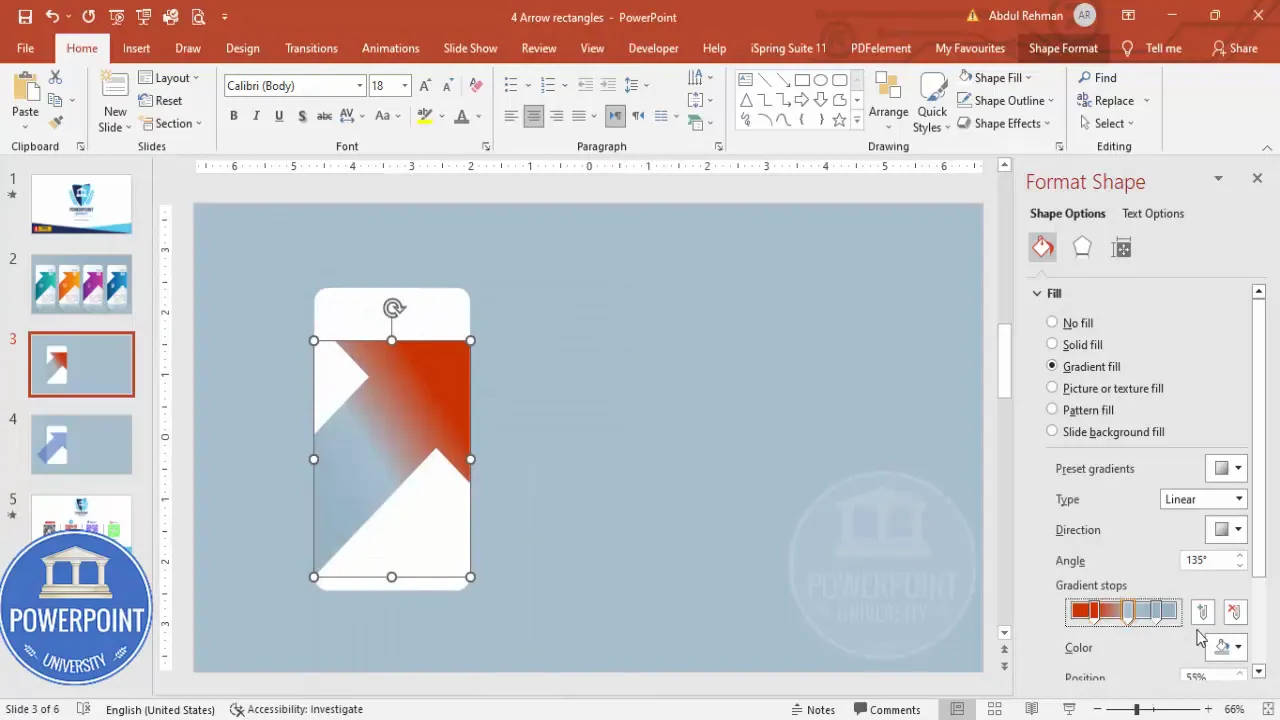Click the Format Painter brush icon

56,122
